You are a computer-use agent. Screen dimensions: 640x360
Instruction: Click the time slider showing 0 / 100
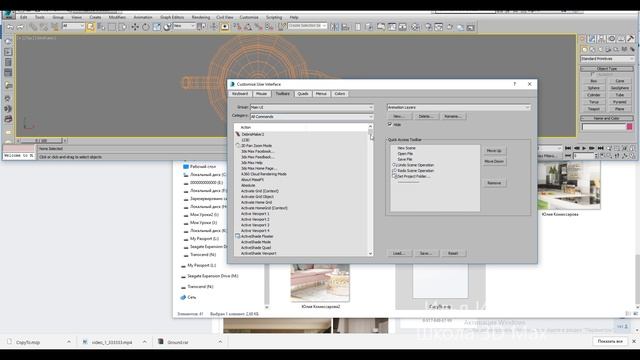41,141
